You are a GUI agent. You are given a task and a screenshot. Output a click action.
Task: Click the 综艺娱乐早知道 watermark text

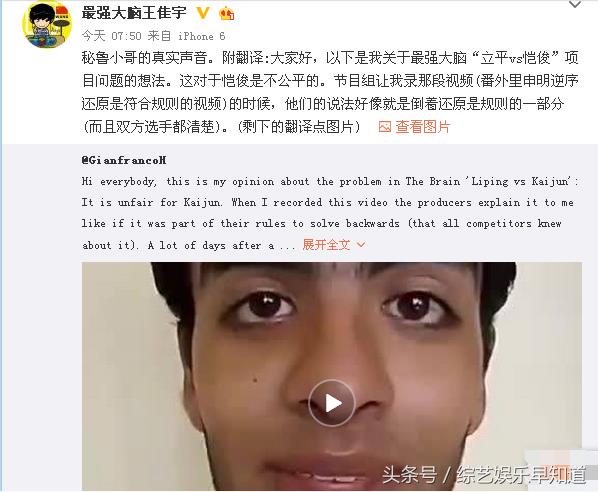pos(521,475)
